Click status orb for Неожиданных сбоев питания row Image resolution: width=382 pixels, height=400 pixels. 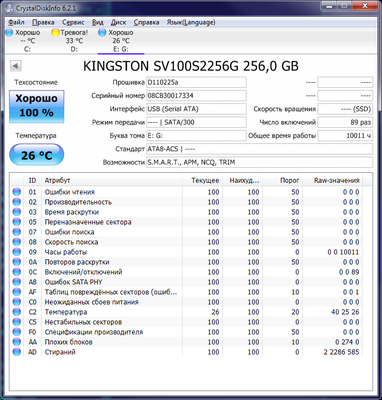[x=17, y=302]
